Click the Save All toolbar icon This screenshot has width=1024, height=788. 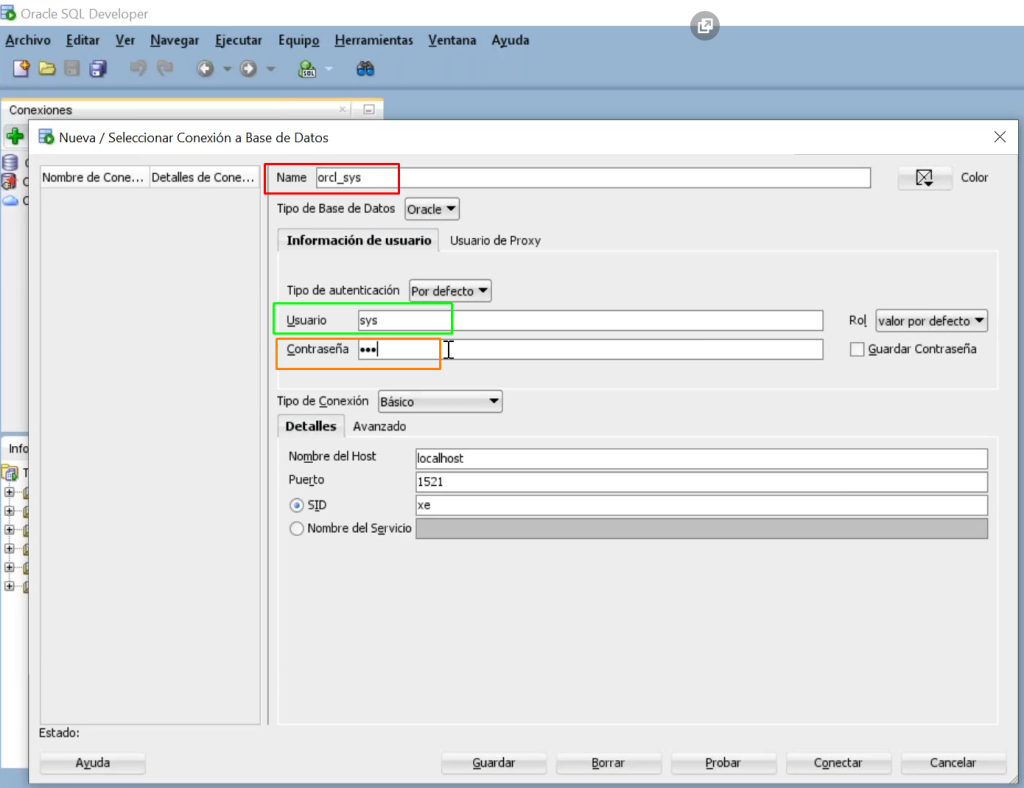tap(98, 69)
